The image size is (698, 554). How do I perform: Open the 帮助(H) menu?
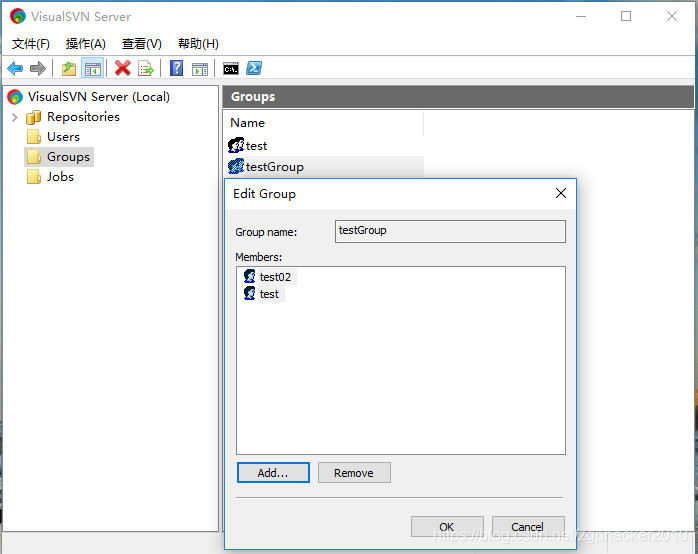[198, 44]
